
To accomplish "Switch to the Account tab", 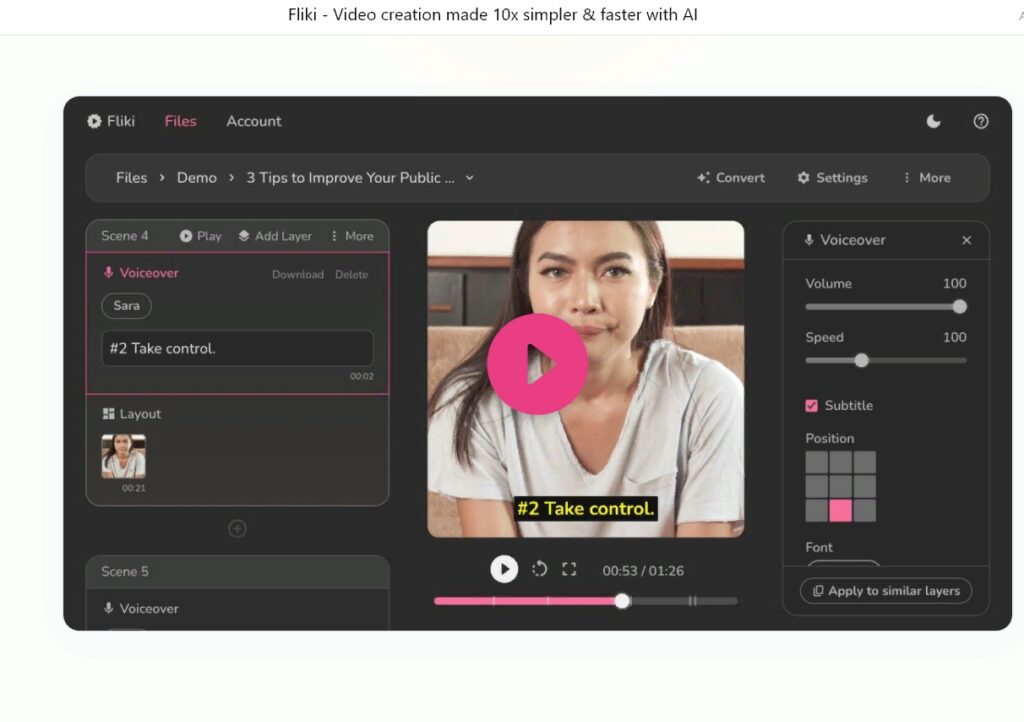I will point(254,121).
